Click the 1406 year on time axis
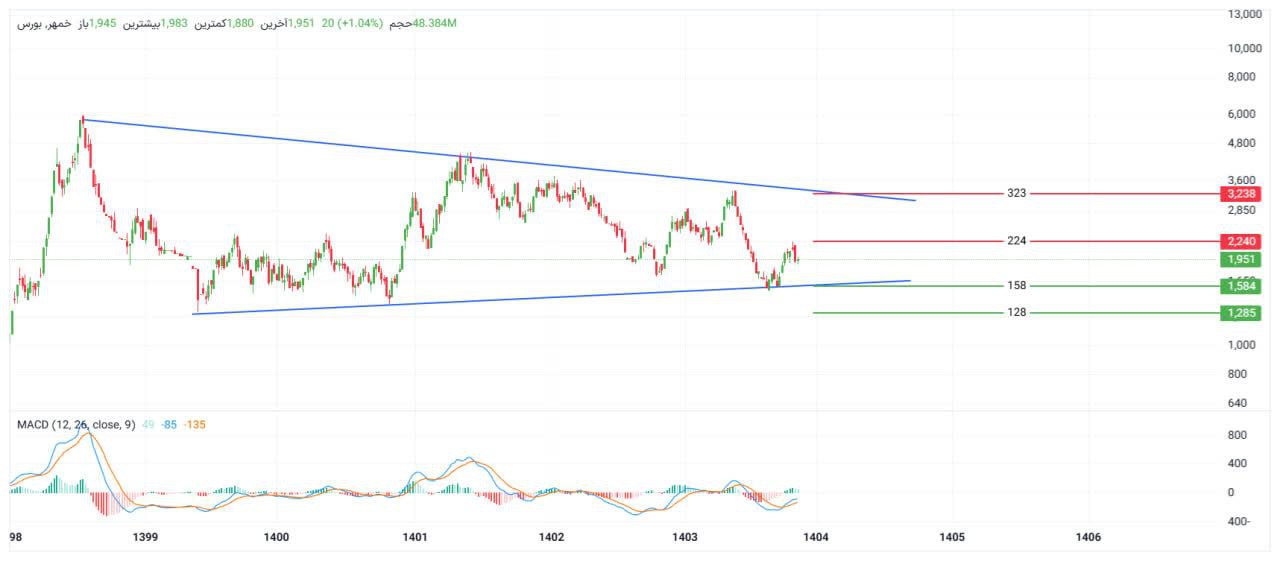 [x=1087, y=537]
